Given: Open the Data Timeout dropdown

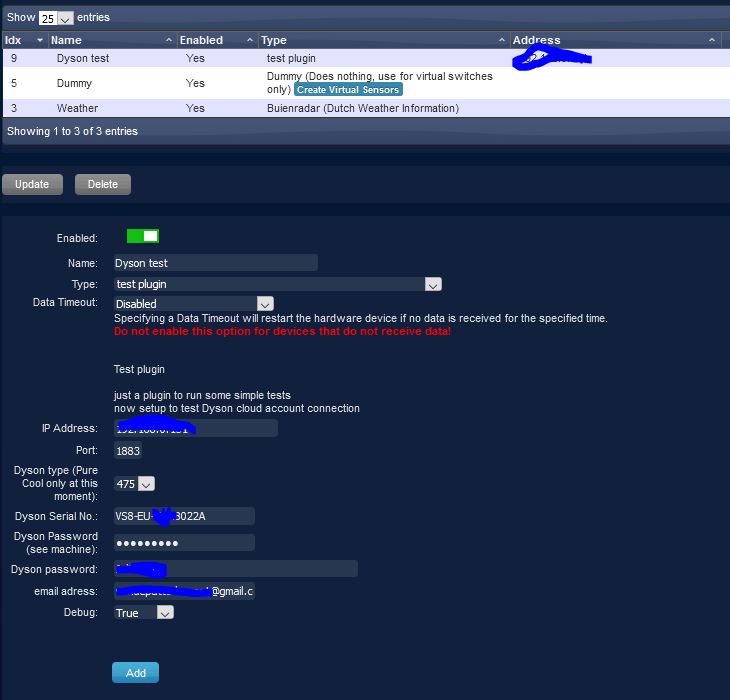Looking at the screenshot, I should (194, 304).
